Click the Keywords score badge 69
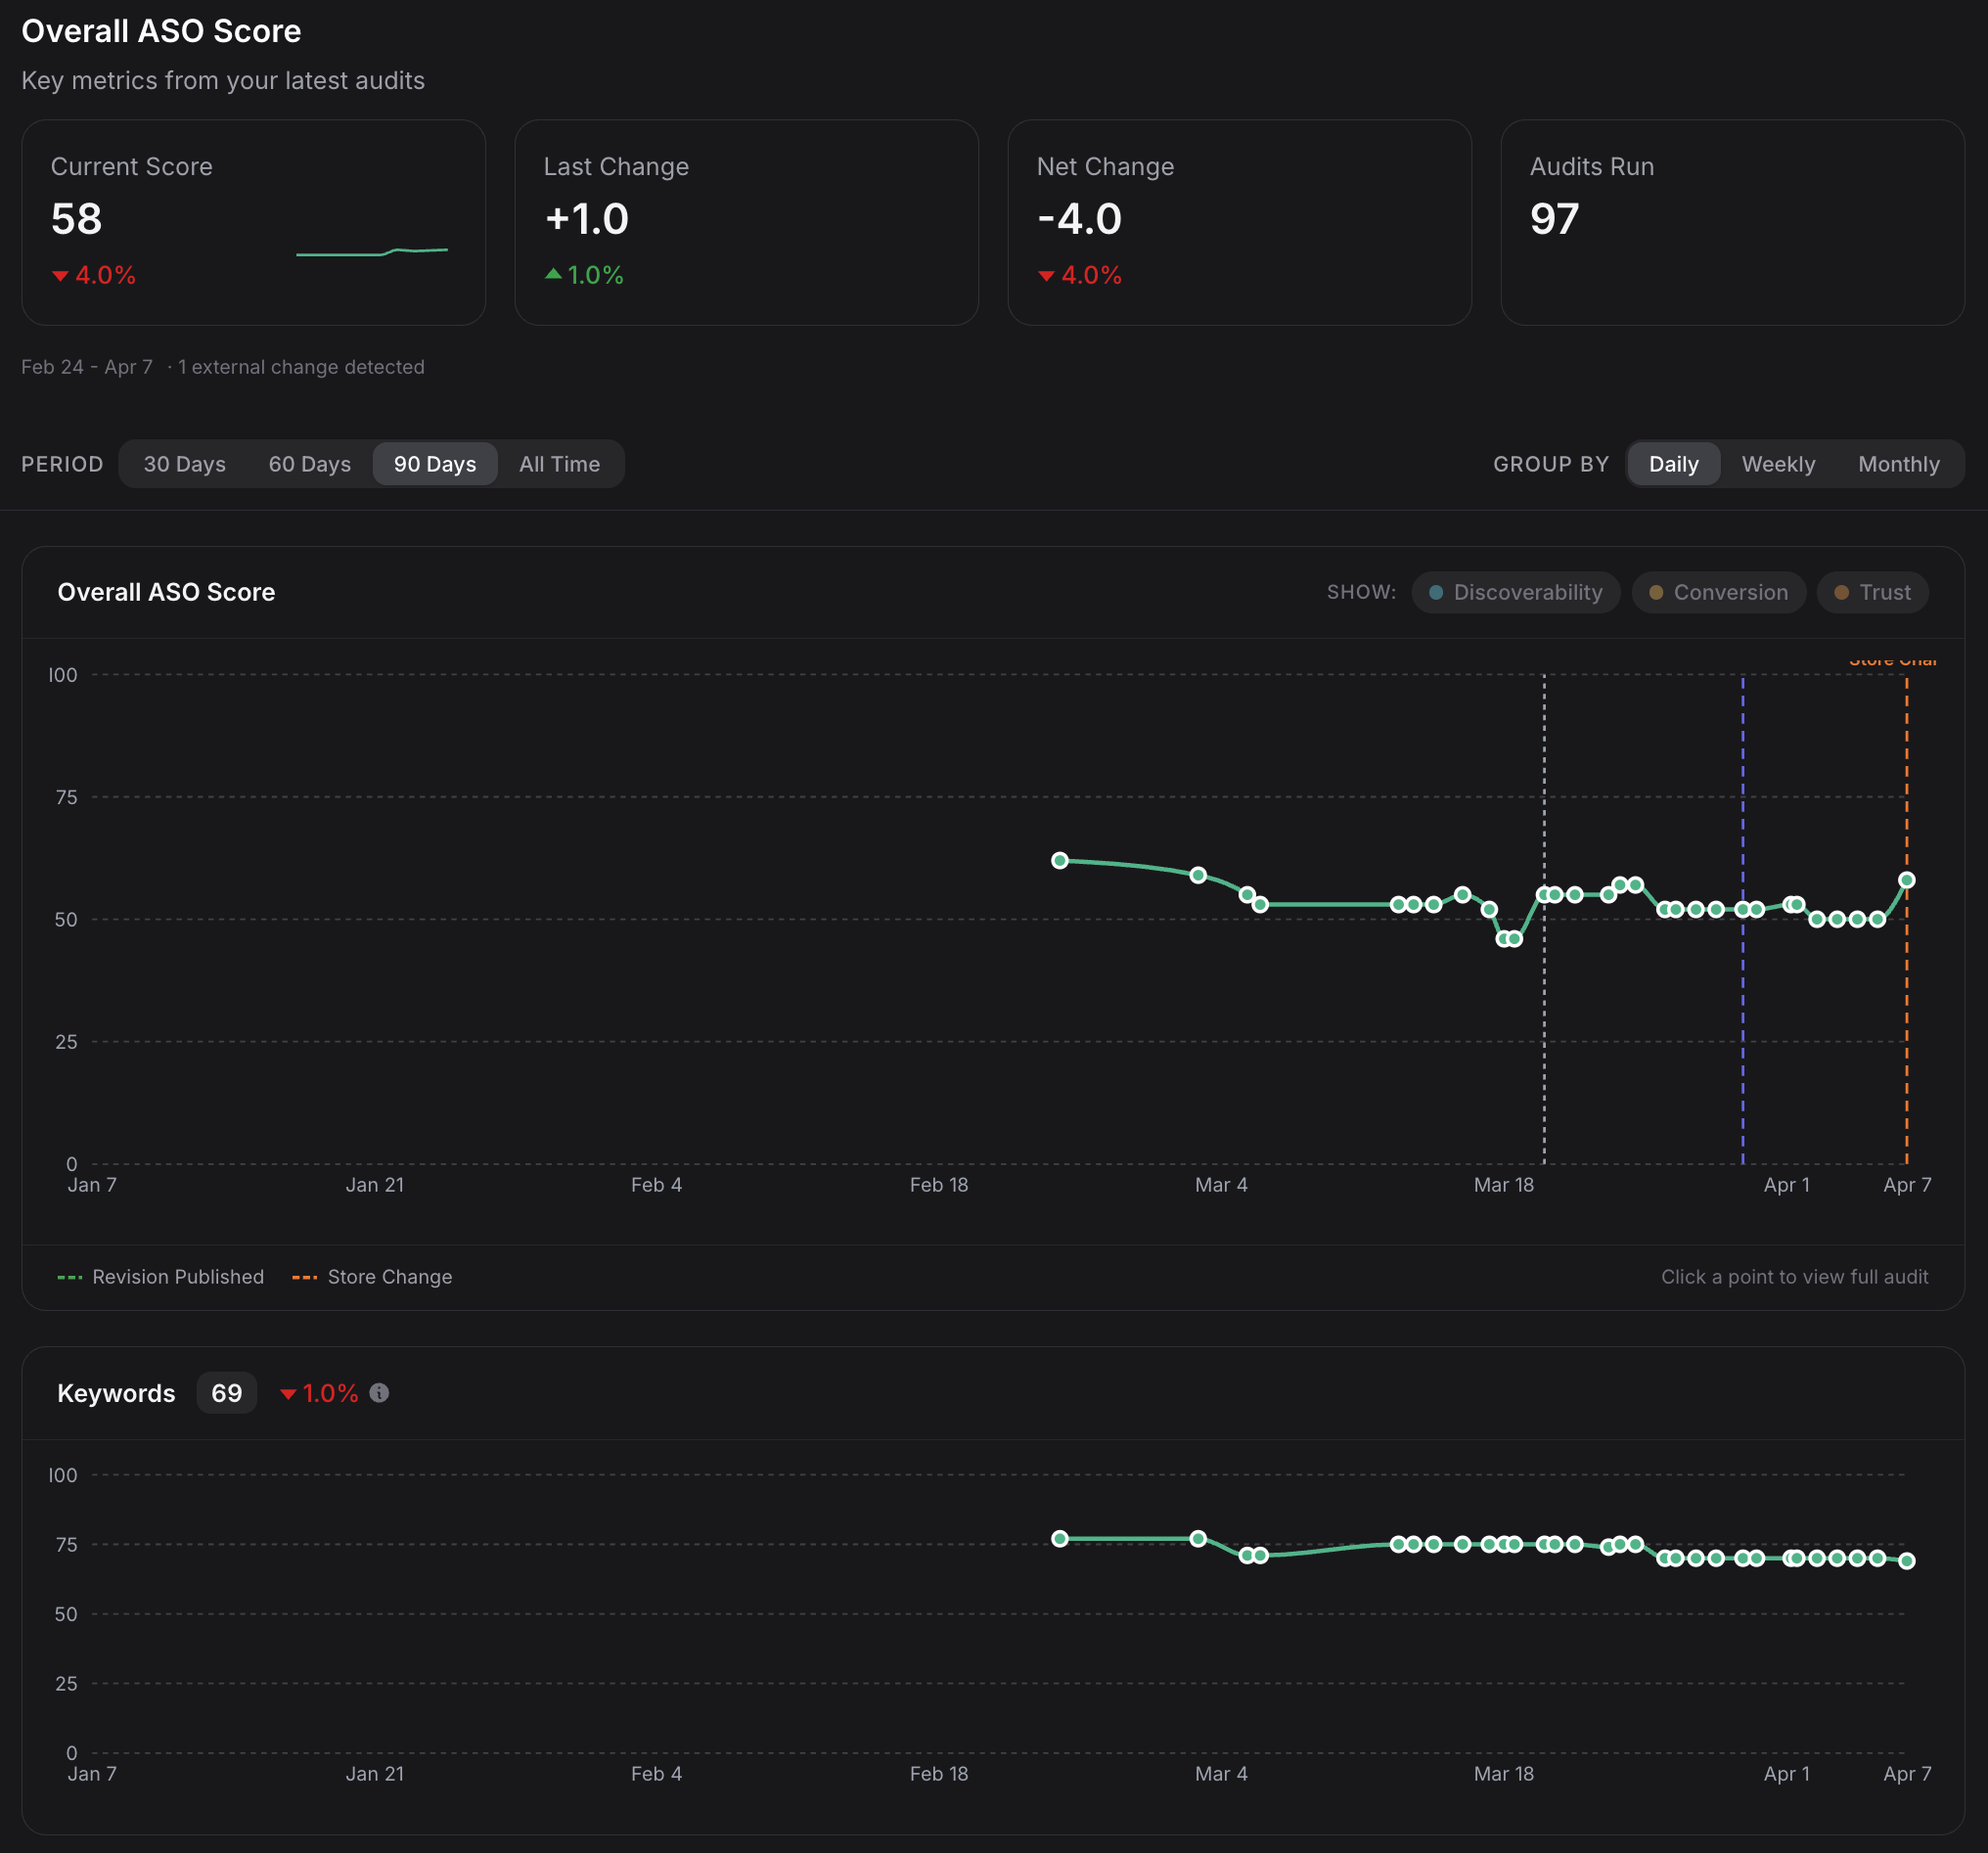The image size is (1988, 1853). point(227,1393)
